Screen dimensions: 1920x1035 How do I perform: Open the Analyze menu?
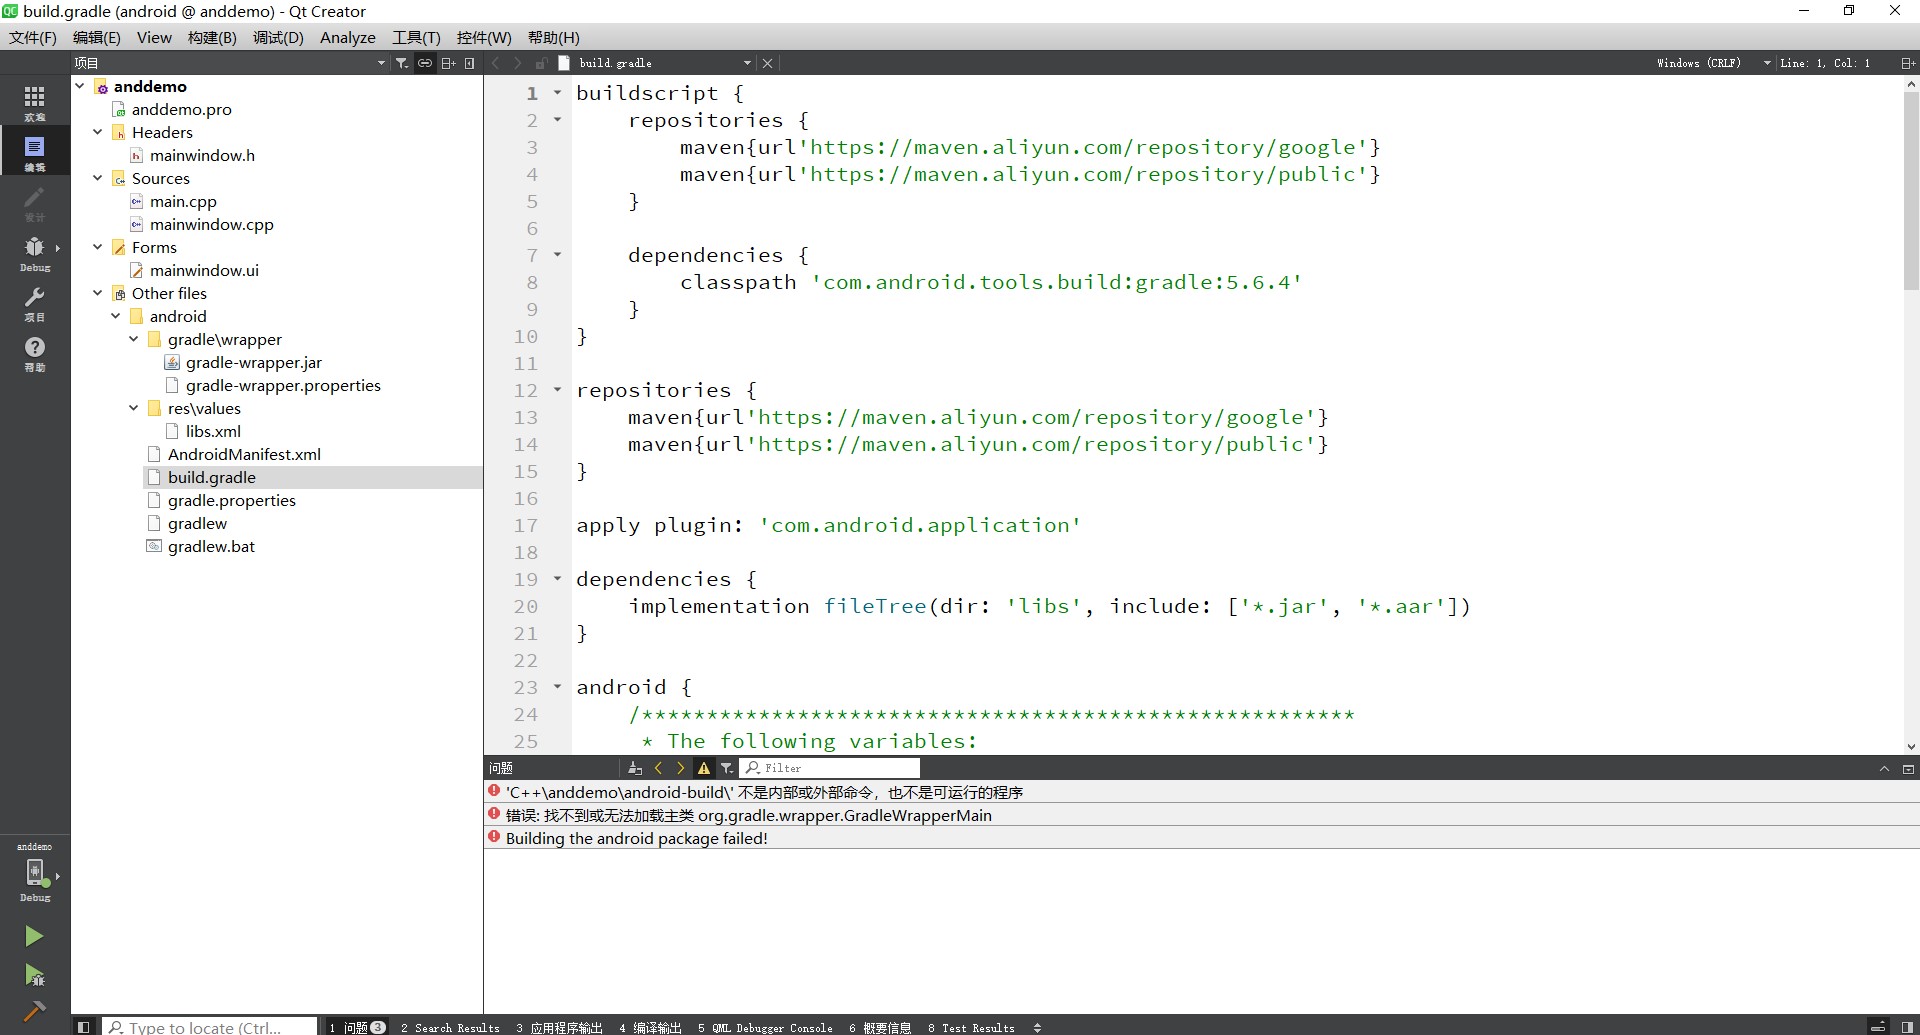click(348, 37)
